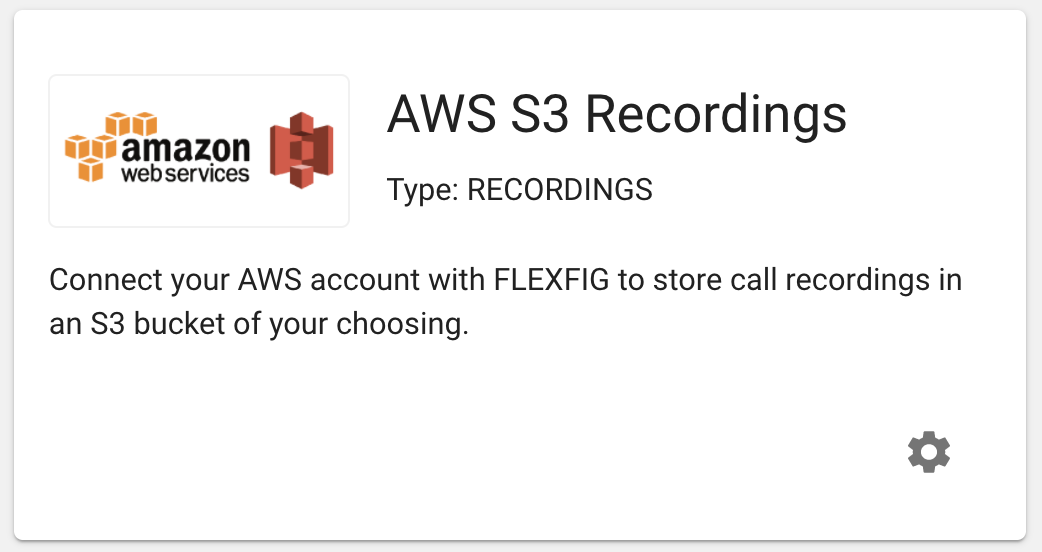1042x552 pixels.
Task: Click the word 'Recordings' in the title
Action: click(x=716, y=114)
